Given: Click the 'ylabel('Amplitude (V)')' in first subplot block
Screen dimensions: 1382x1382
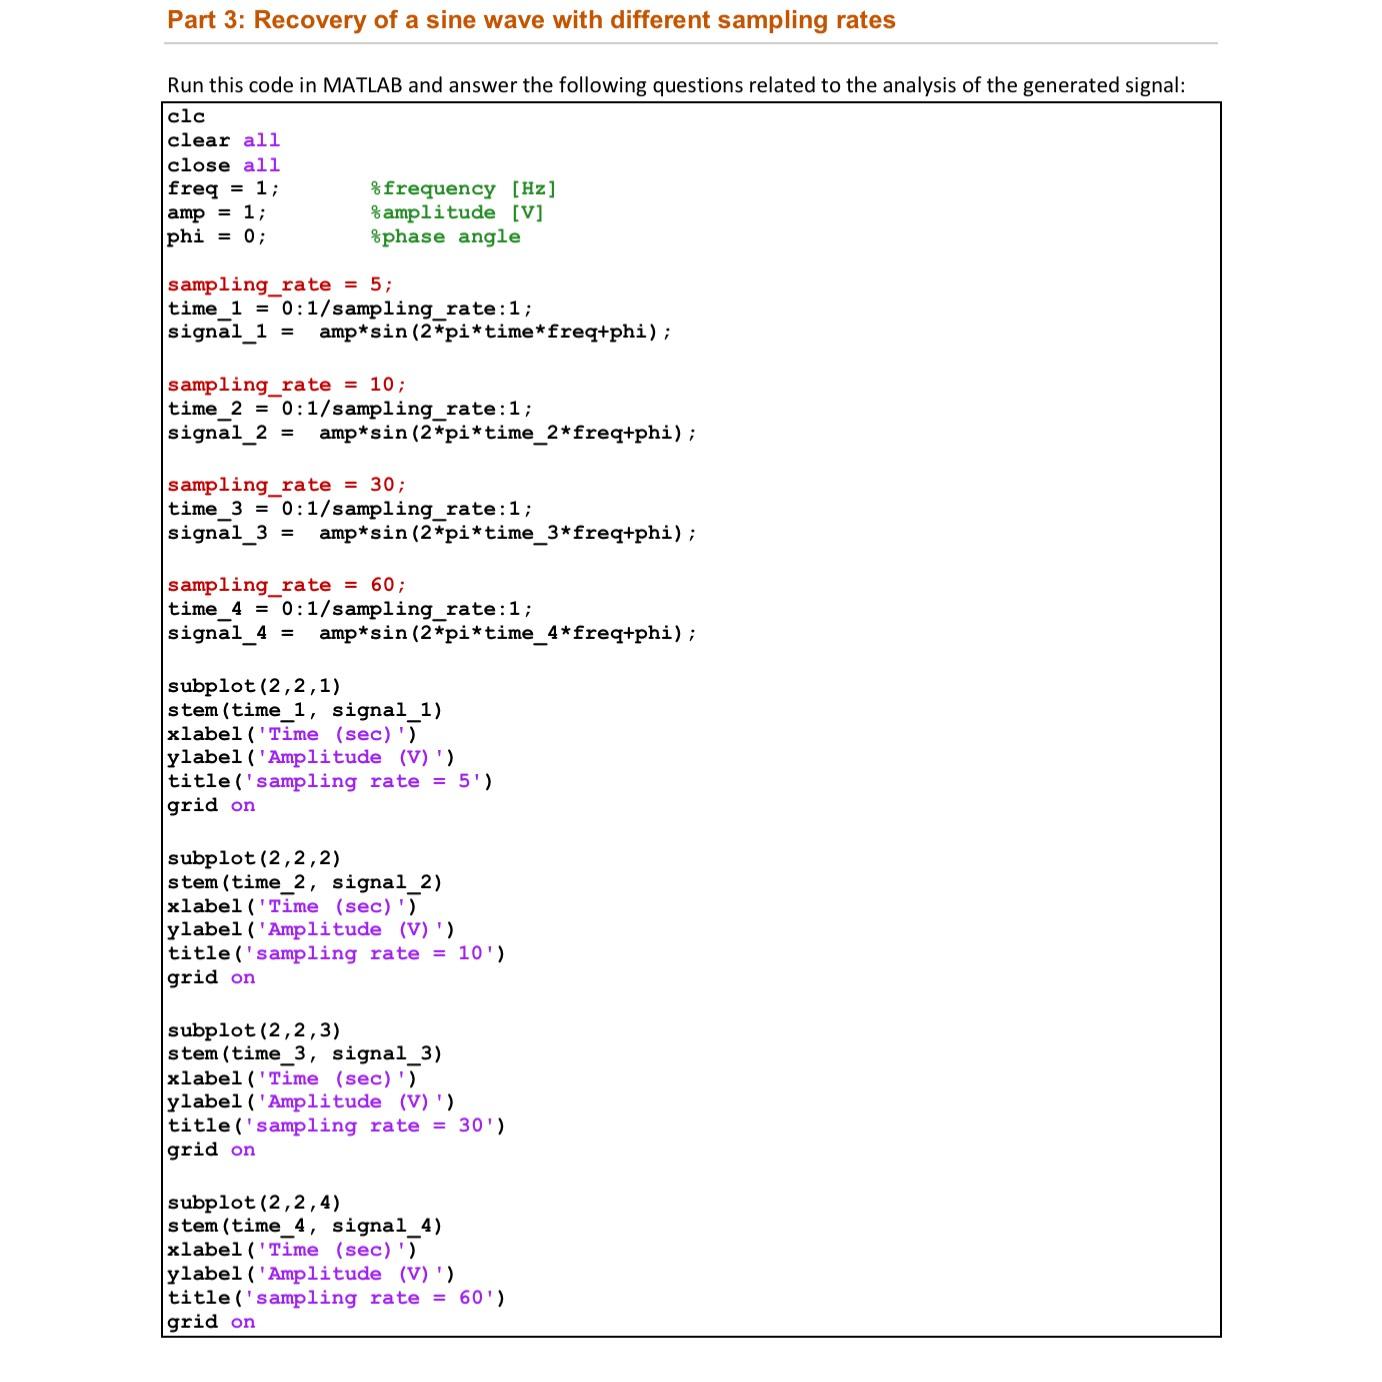Looking at the screenshot, I should pos(310,757).
